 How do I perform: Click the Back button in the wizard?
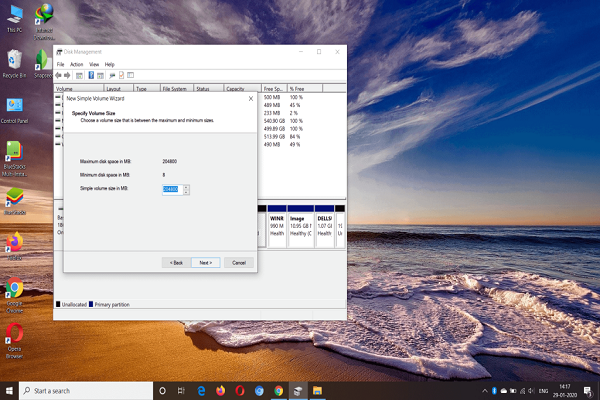175,262
